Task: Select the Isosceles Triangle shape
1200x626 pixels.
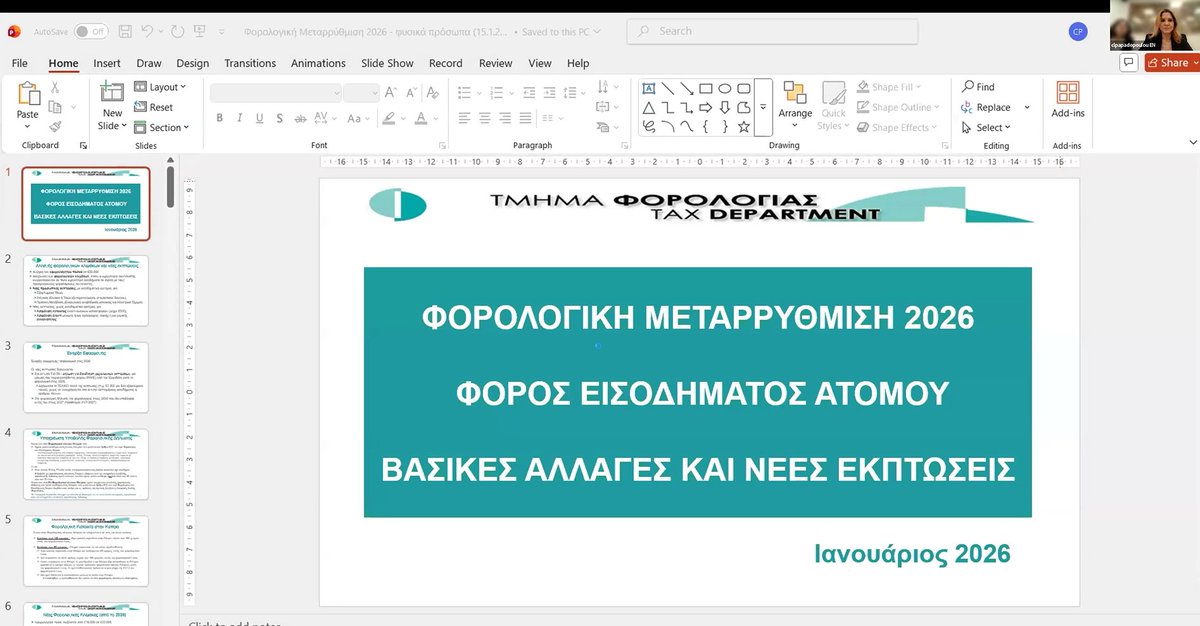Action: 649,107
